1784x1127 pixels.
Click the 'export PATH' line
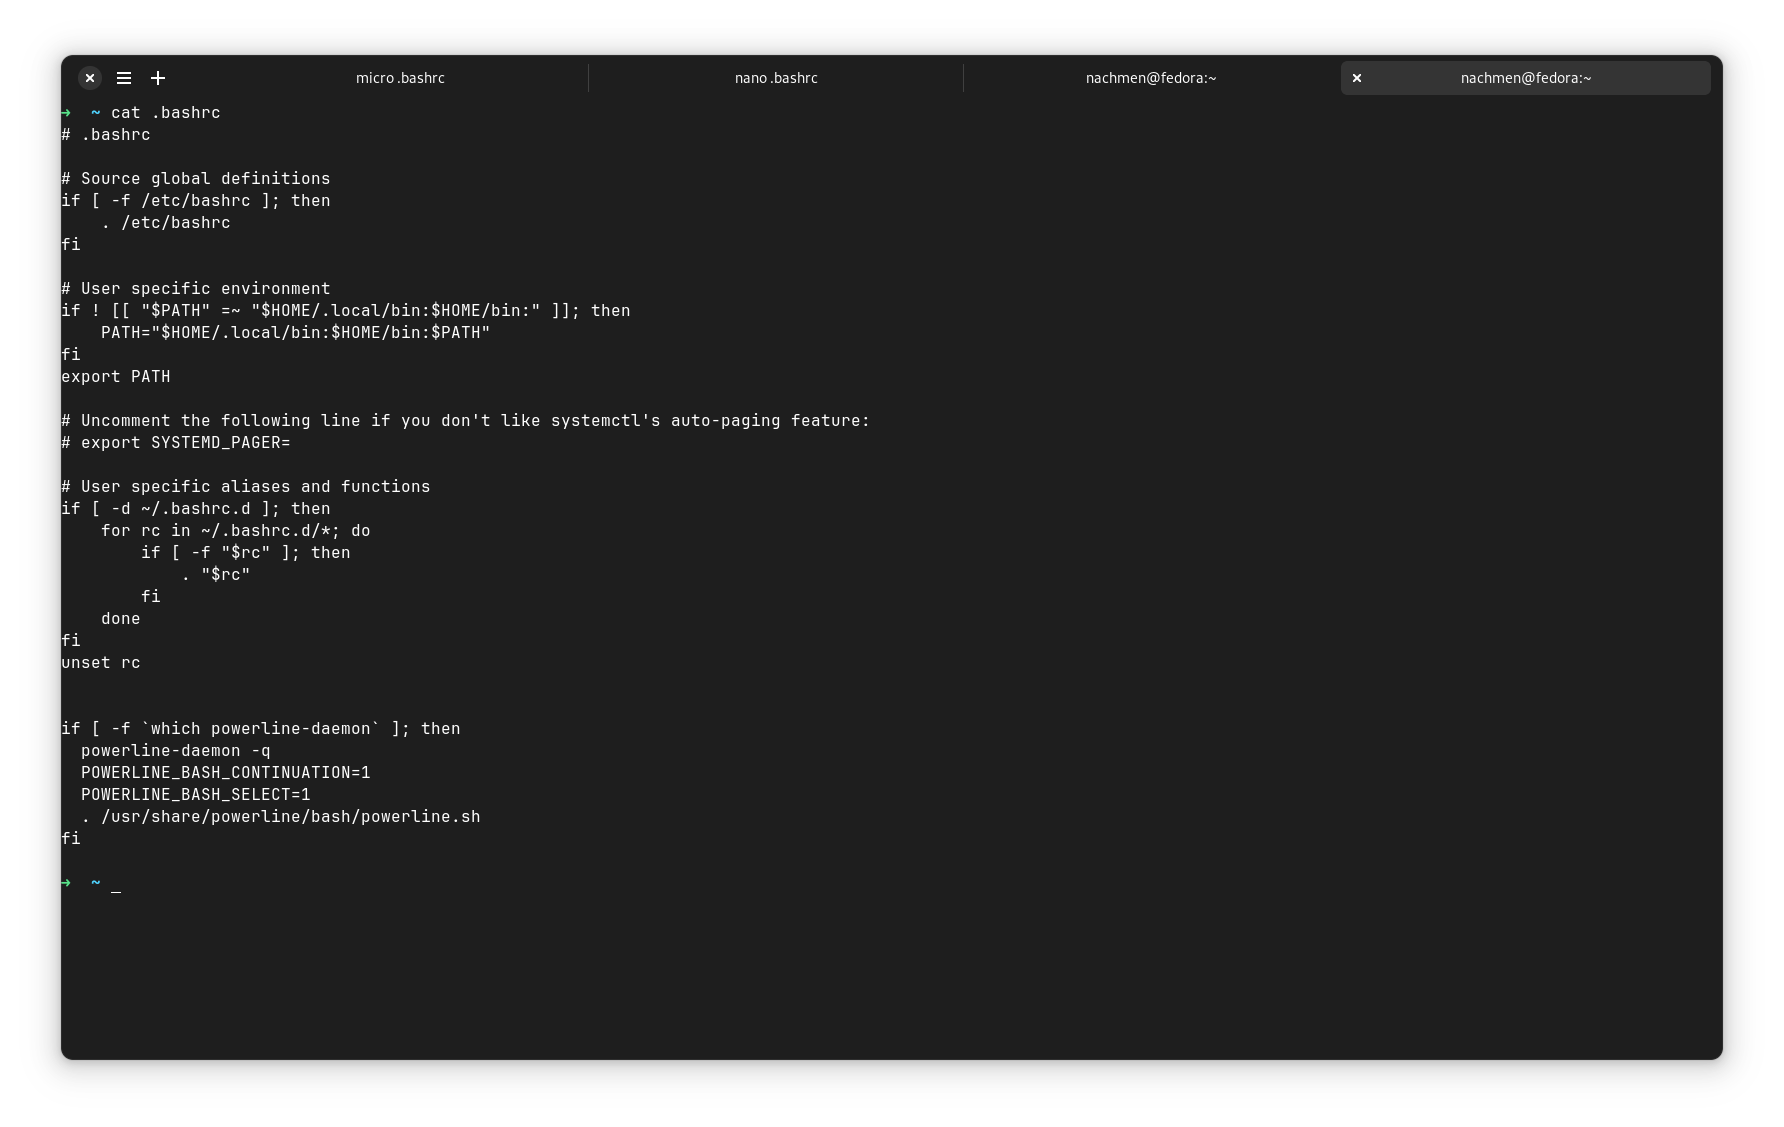pos(115,377)
